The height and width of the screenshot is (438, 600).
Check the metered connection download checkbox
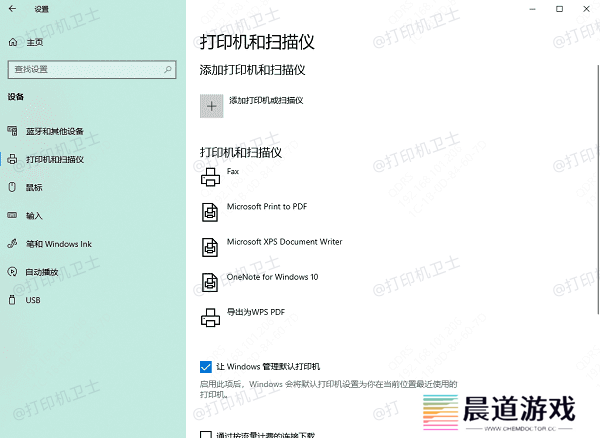205,435
